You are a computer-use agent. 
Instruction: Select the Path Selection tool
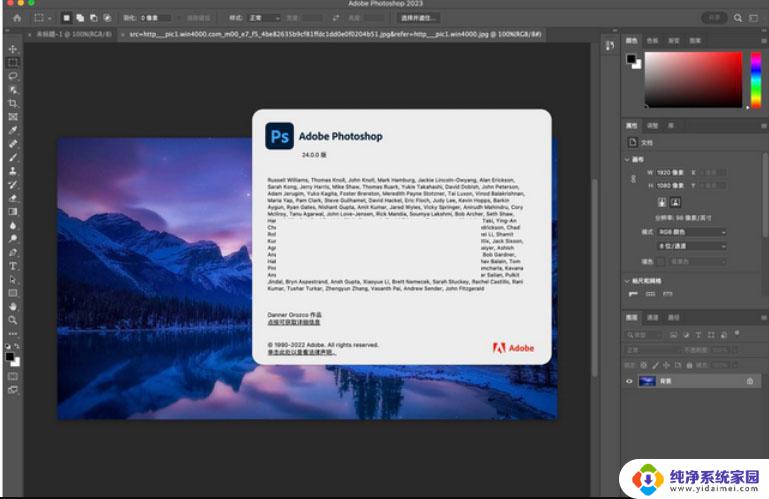13,280
